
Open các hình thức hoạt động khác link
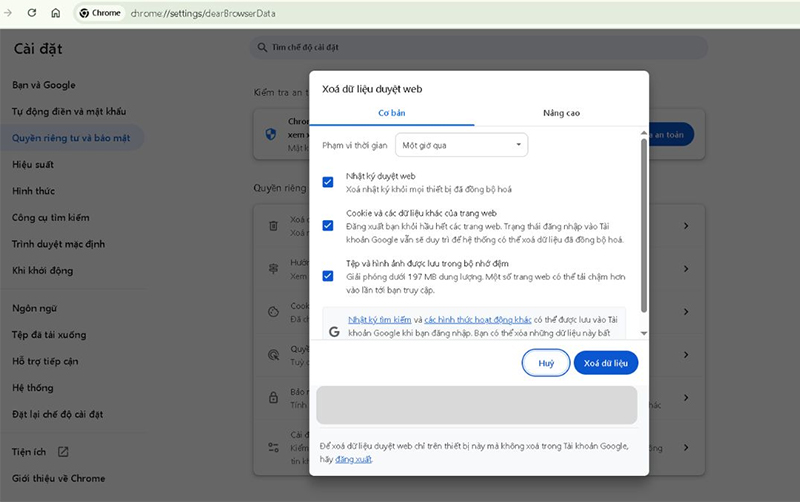[478, 320]
